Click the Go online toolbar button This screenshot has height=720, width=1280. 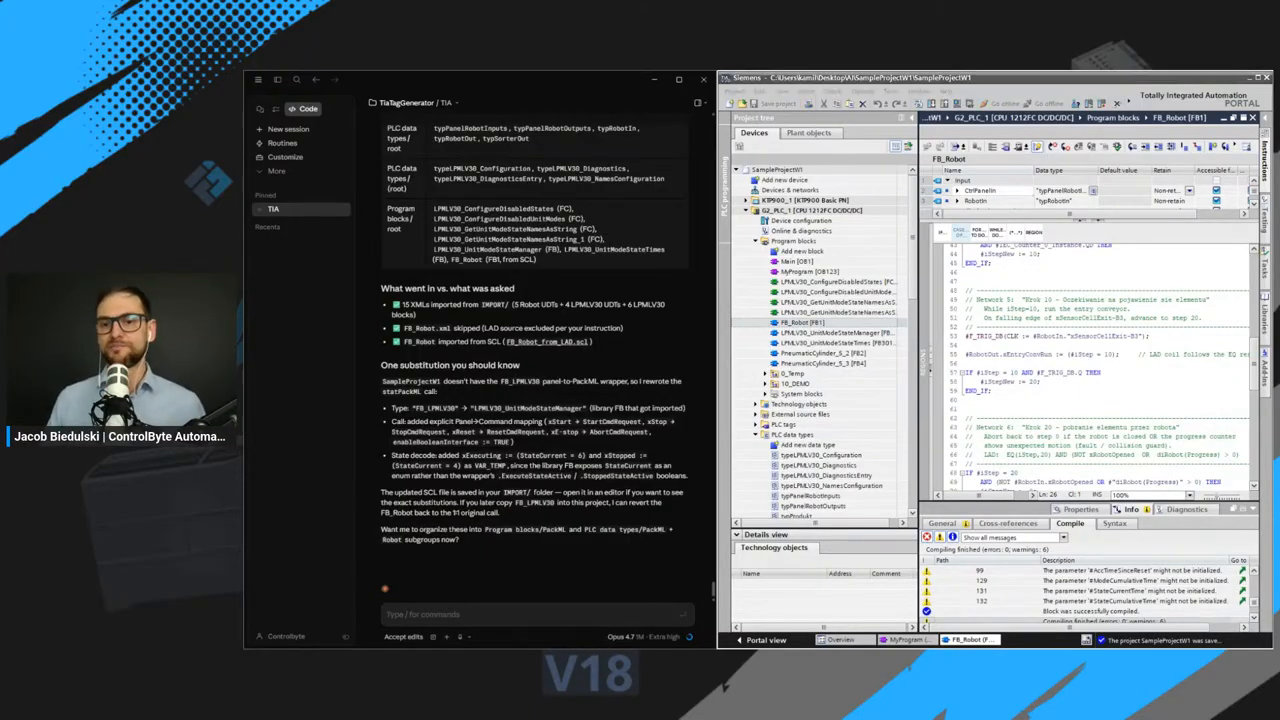(998, 104)
